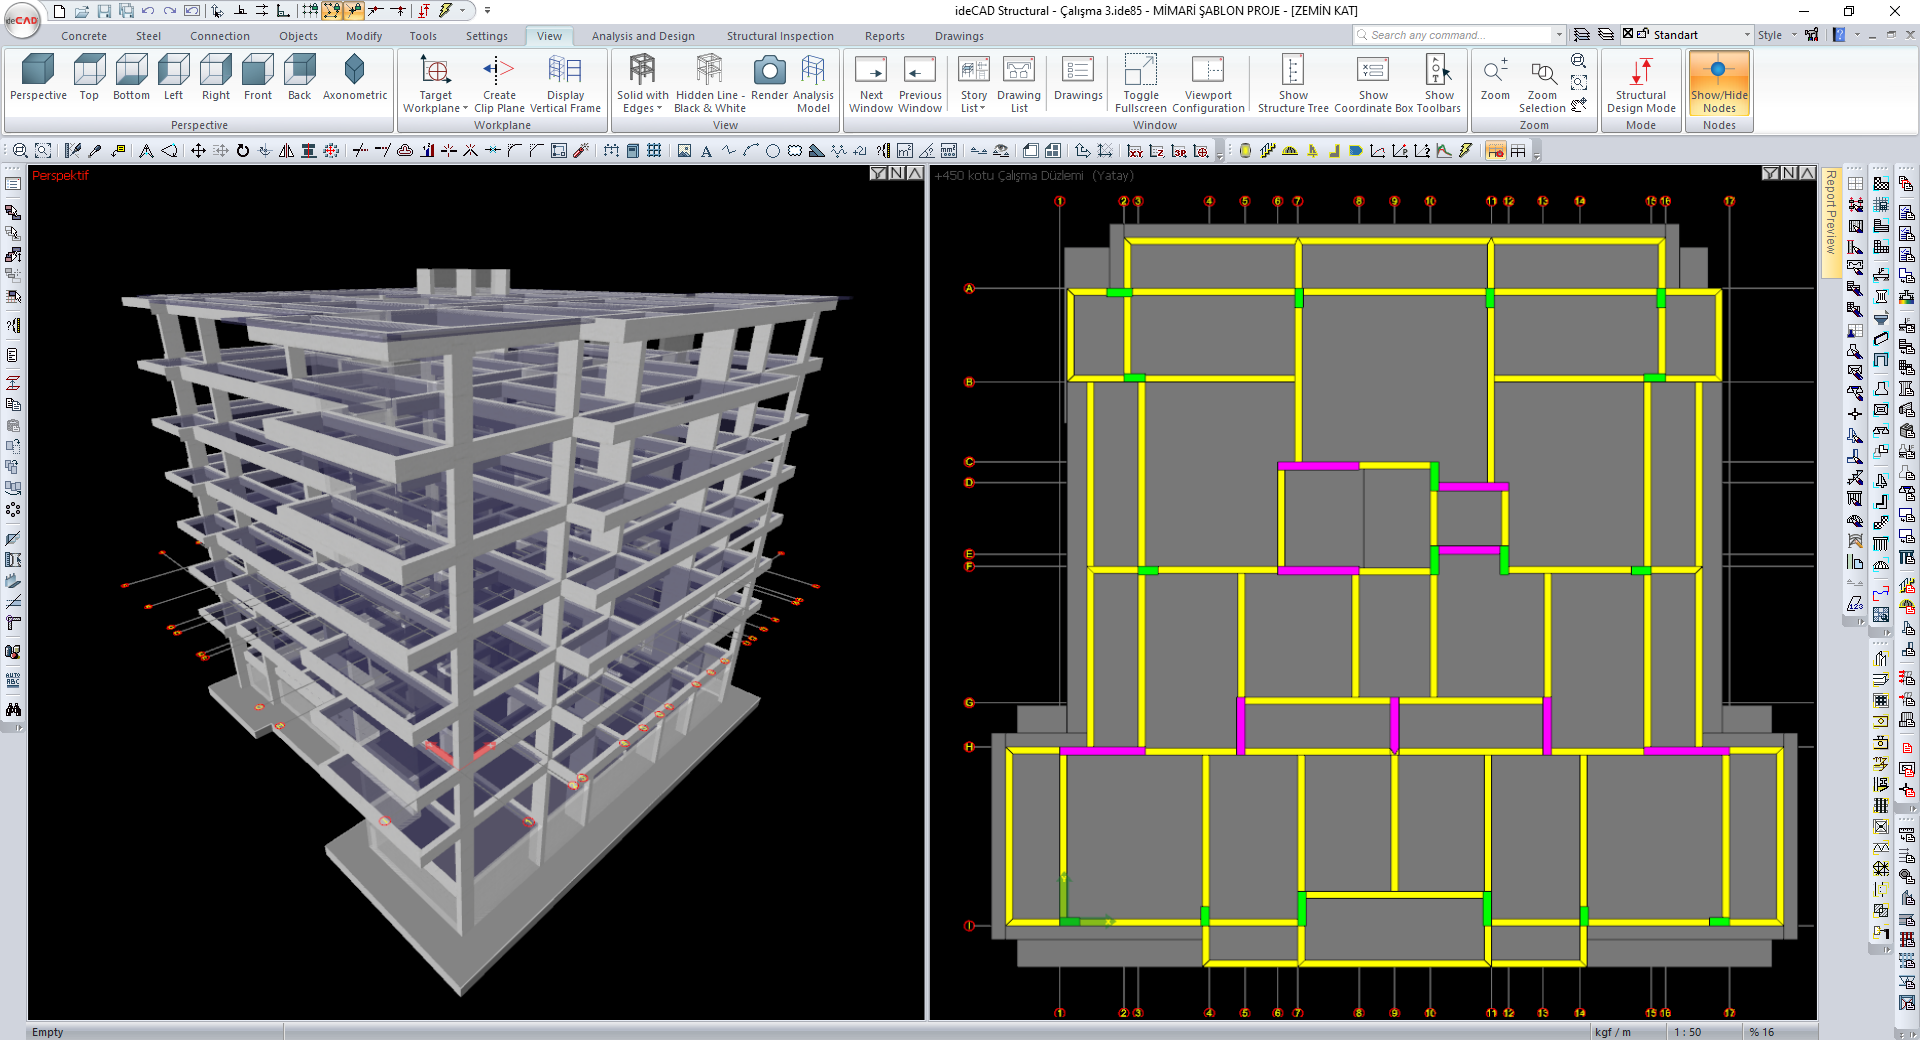The width and height of the screenshot is (1920, 1040).
Task: Toggle Structural Design Mode
Action: point(1641,82)
